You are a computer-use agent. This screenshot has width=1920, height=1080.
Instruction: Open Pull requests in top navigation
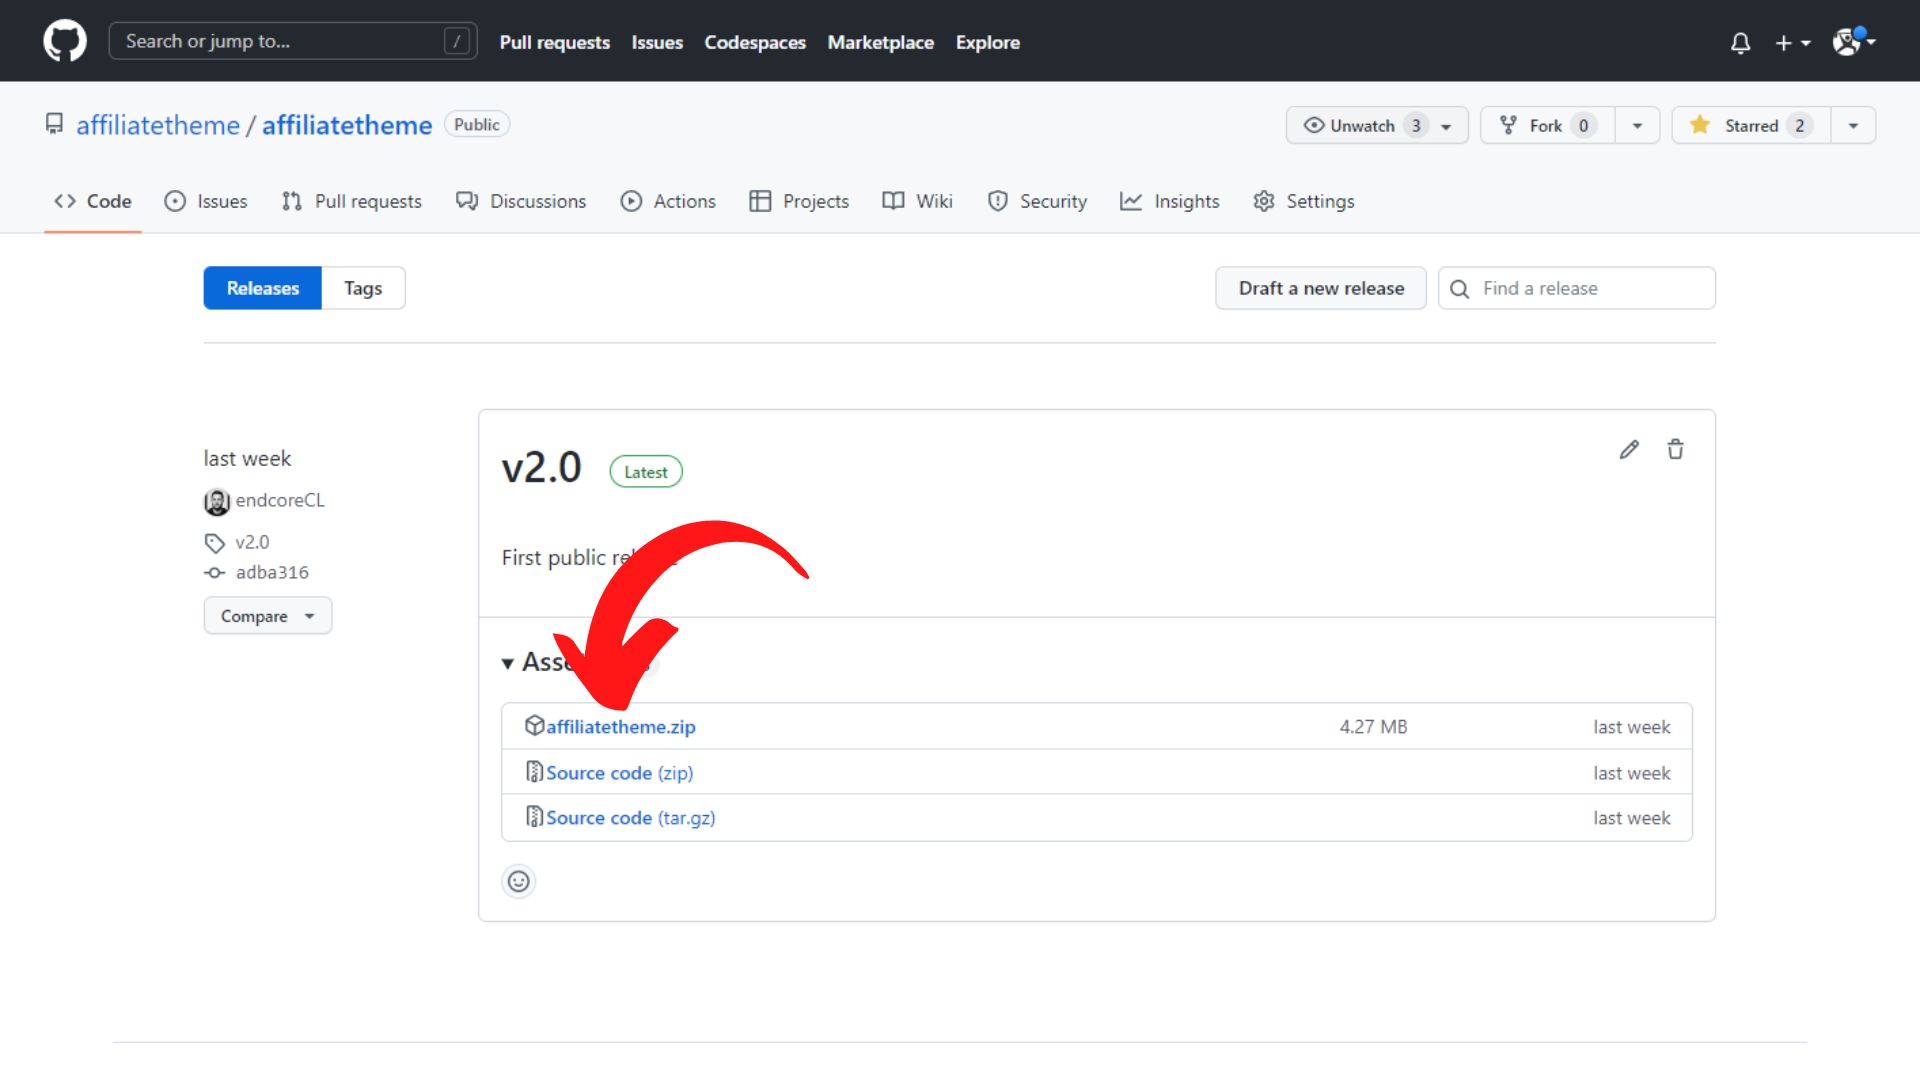pos(554,42)
